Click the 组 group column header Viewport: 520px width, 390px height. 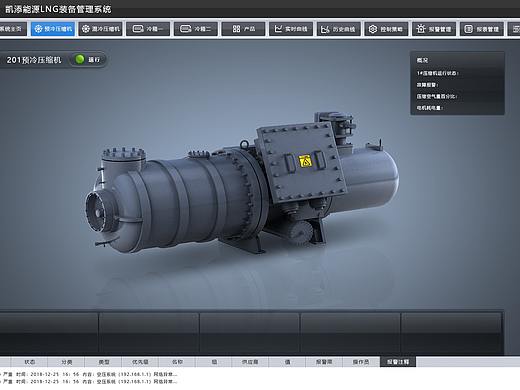(x=214, y=362)
